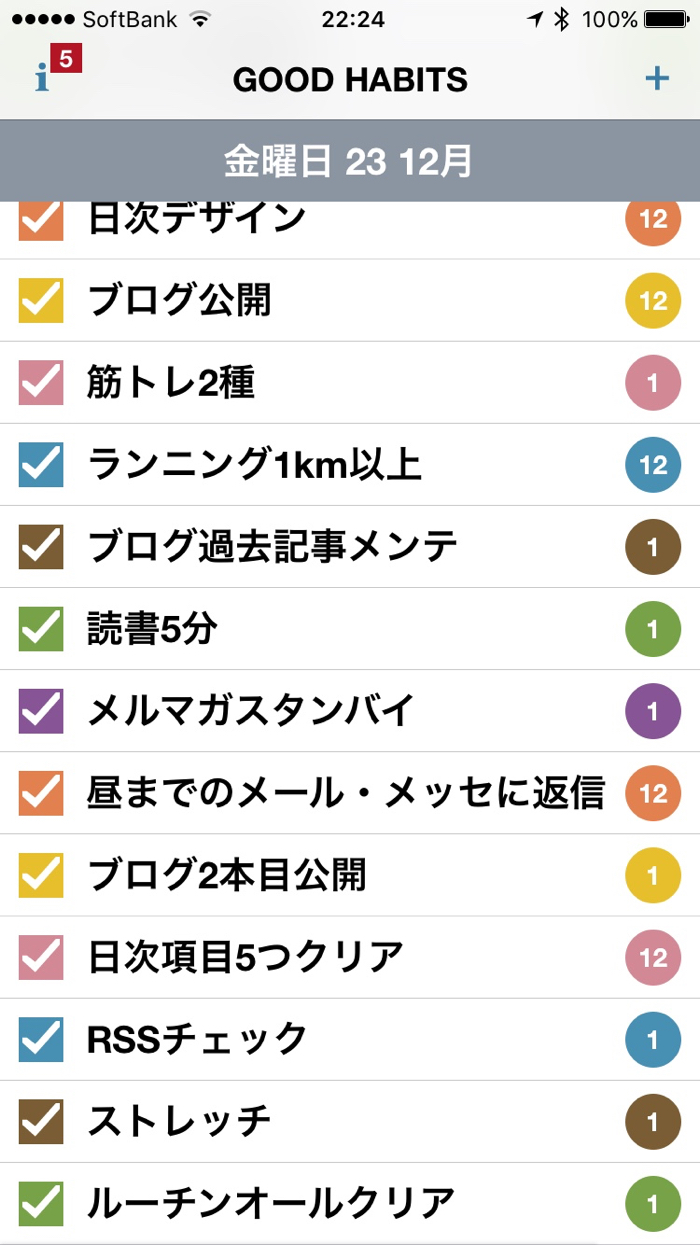The image size is (700, 1245).
Task: Toggle the ルーチンオールクリア checkbox
Action: [41, 1204]
